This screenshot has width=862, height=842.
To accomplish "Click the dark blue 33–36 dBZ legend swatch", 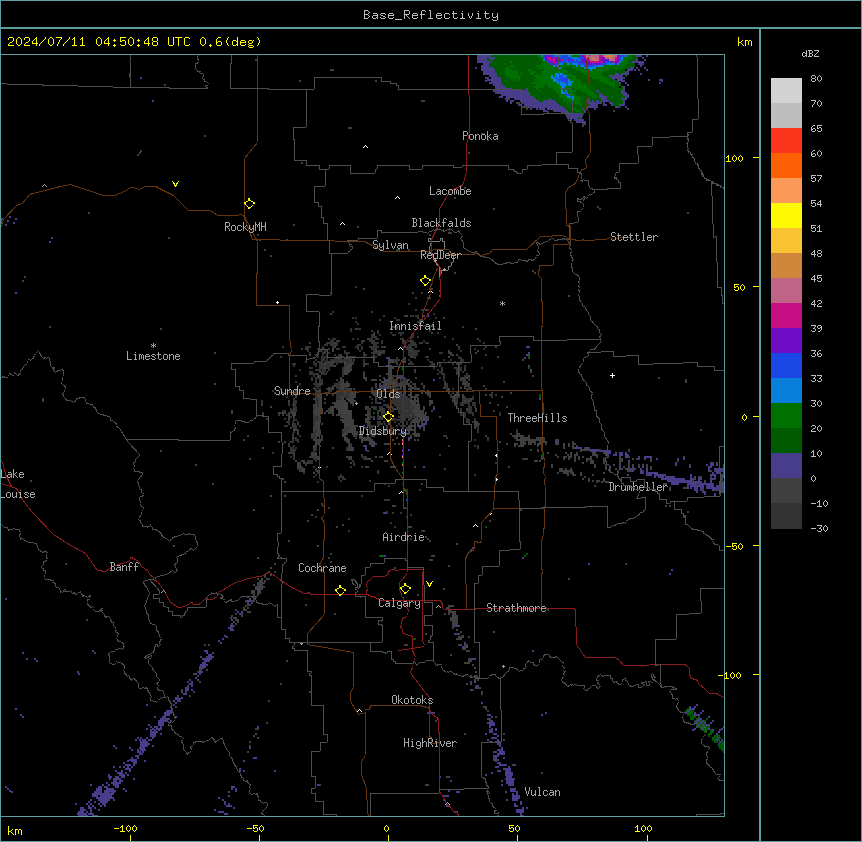I will 786,365.
